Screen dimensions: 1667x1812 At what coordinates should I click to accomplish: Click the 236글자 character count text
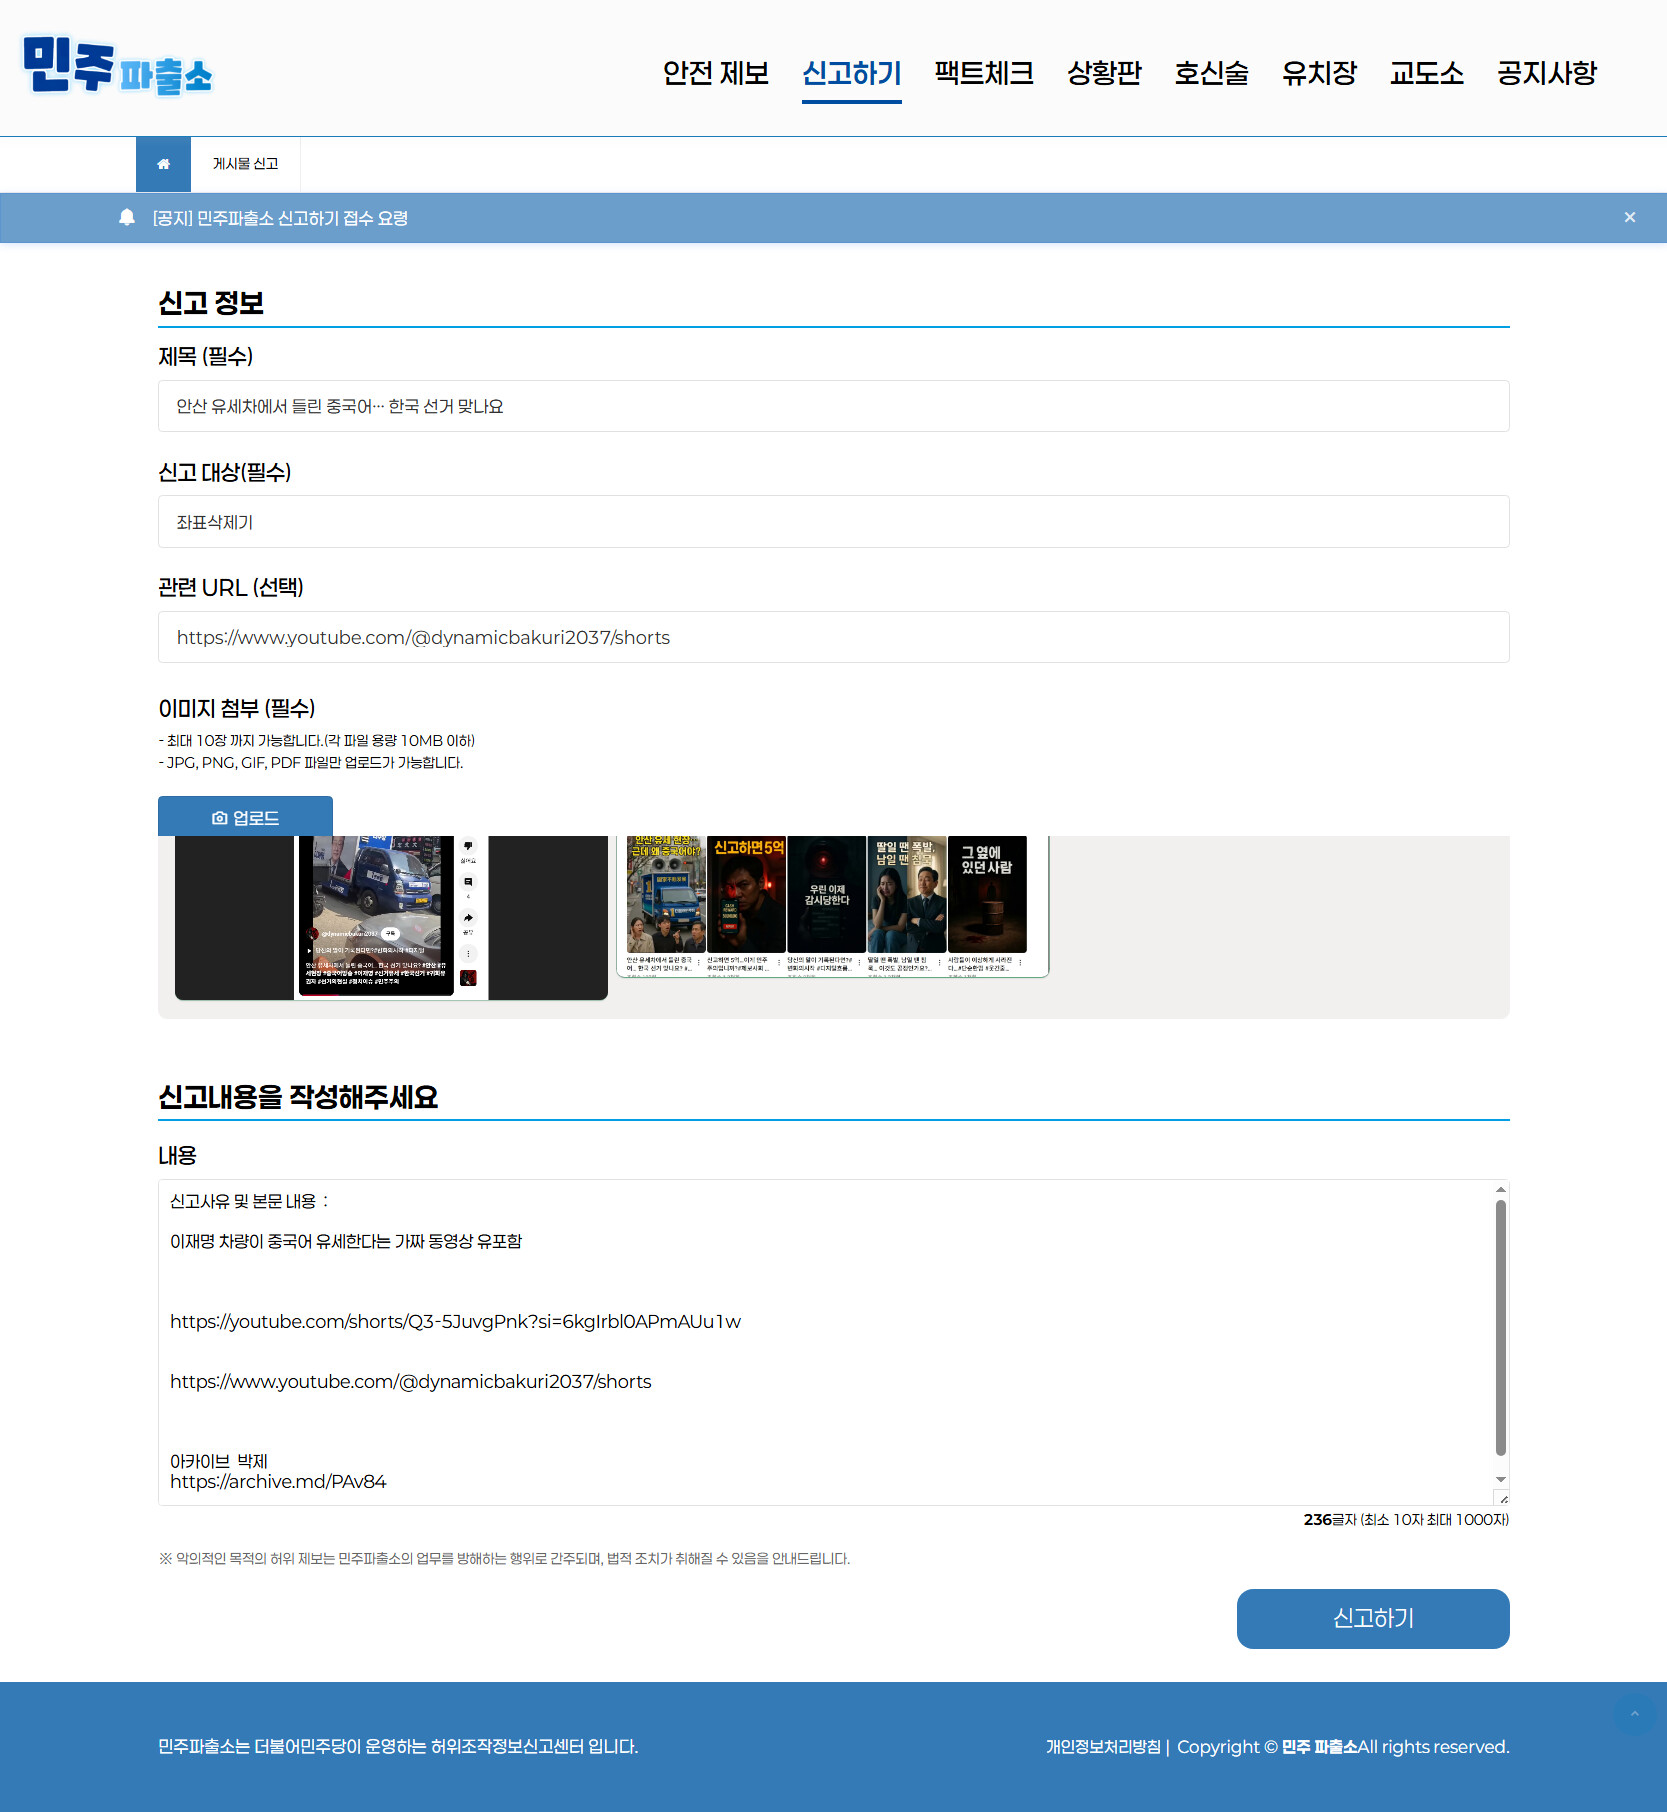pos(1406,1520)
